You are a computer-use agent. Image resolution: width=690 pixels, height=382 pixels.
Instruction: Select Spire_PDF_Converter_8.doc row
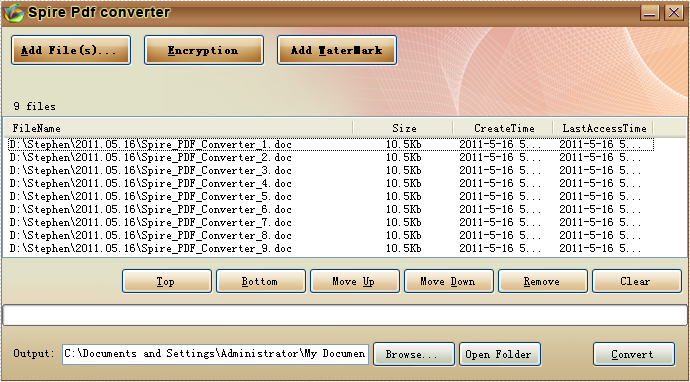point(330,235)
